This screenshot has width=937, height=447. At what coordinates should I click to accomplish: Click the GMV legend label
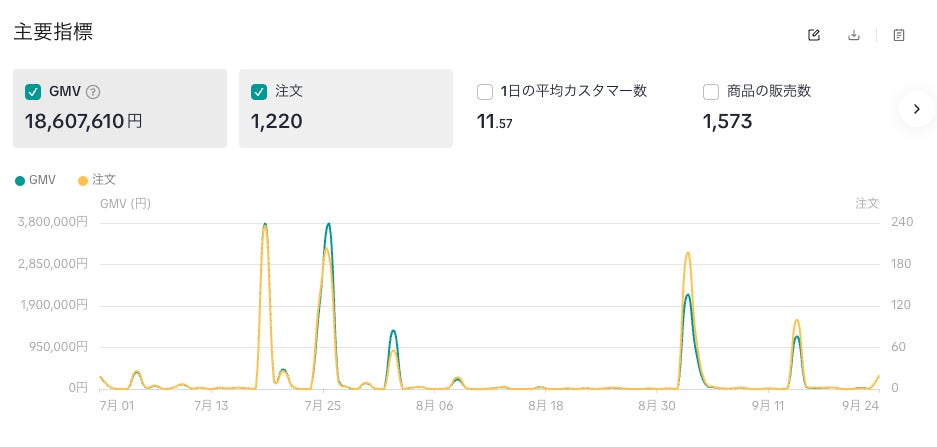(x=42, y=180)
